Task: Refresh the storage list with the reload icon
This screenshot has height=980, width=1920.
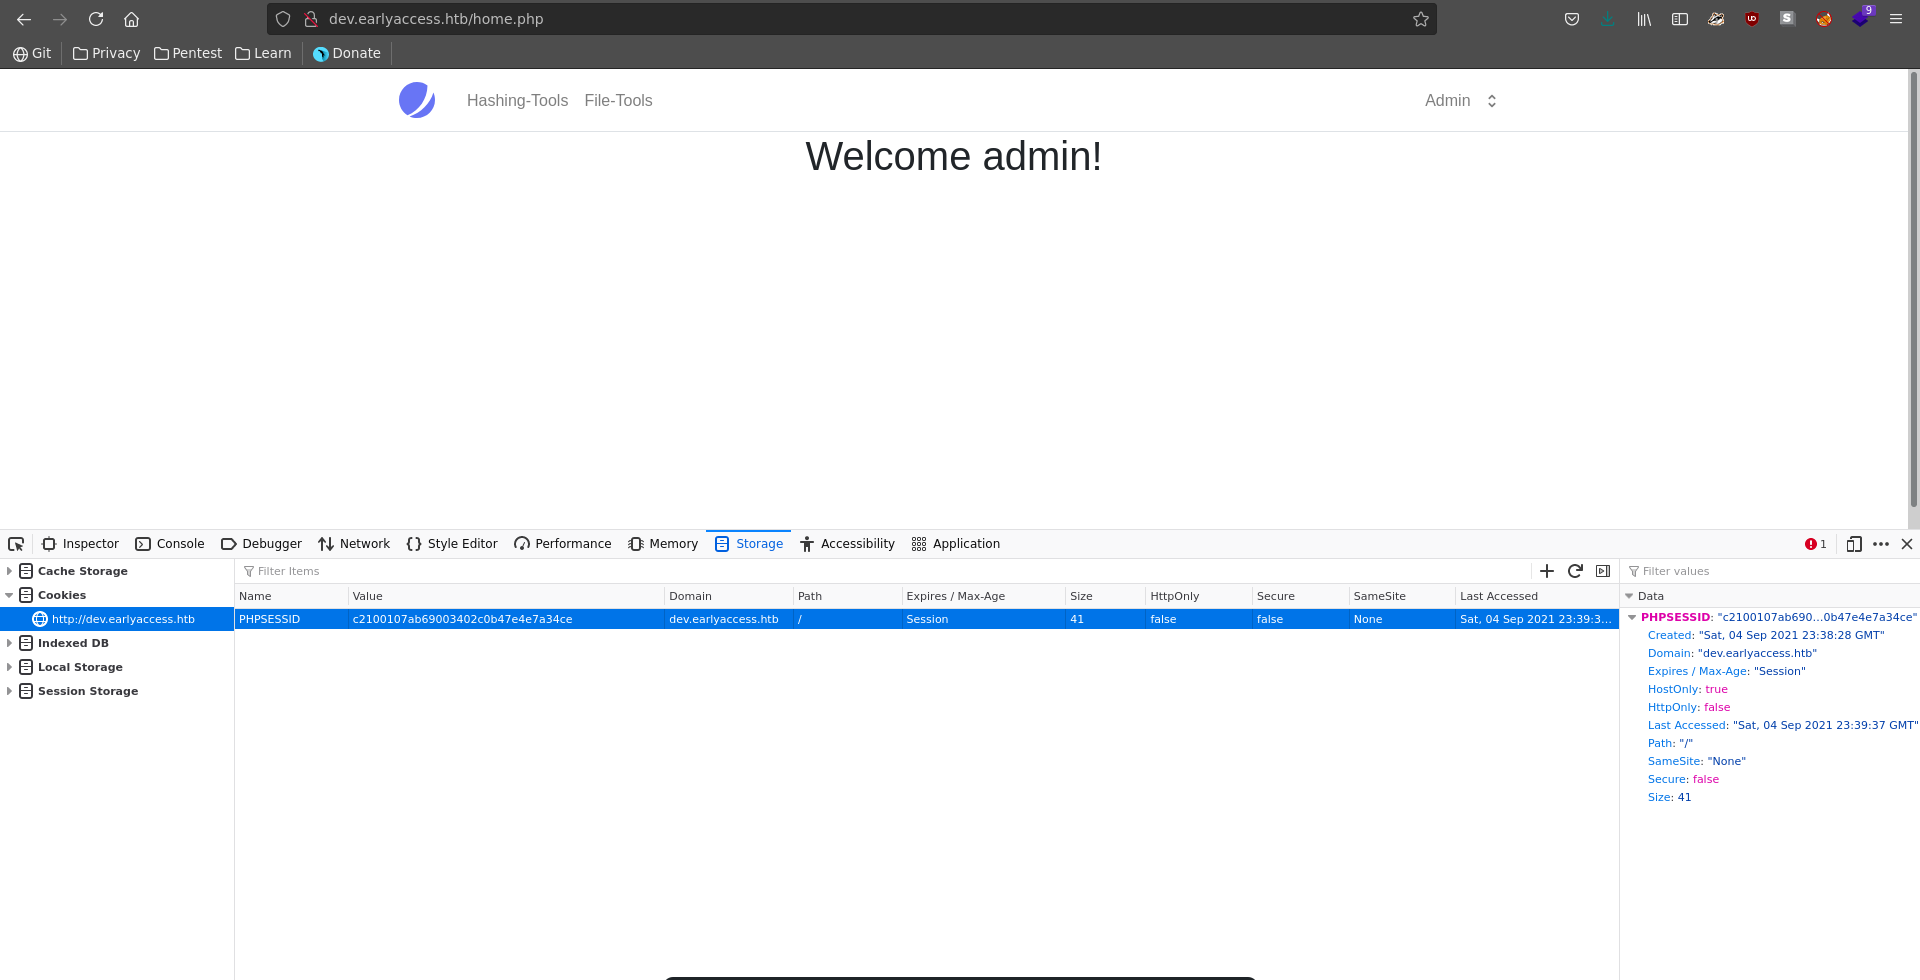Action: [1575, 571]
